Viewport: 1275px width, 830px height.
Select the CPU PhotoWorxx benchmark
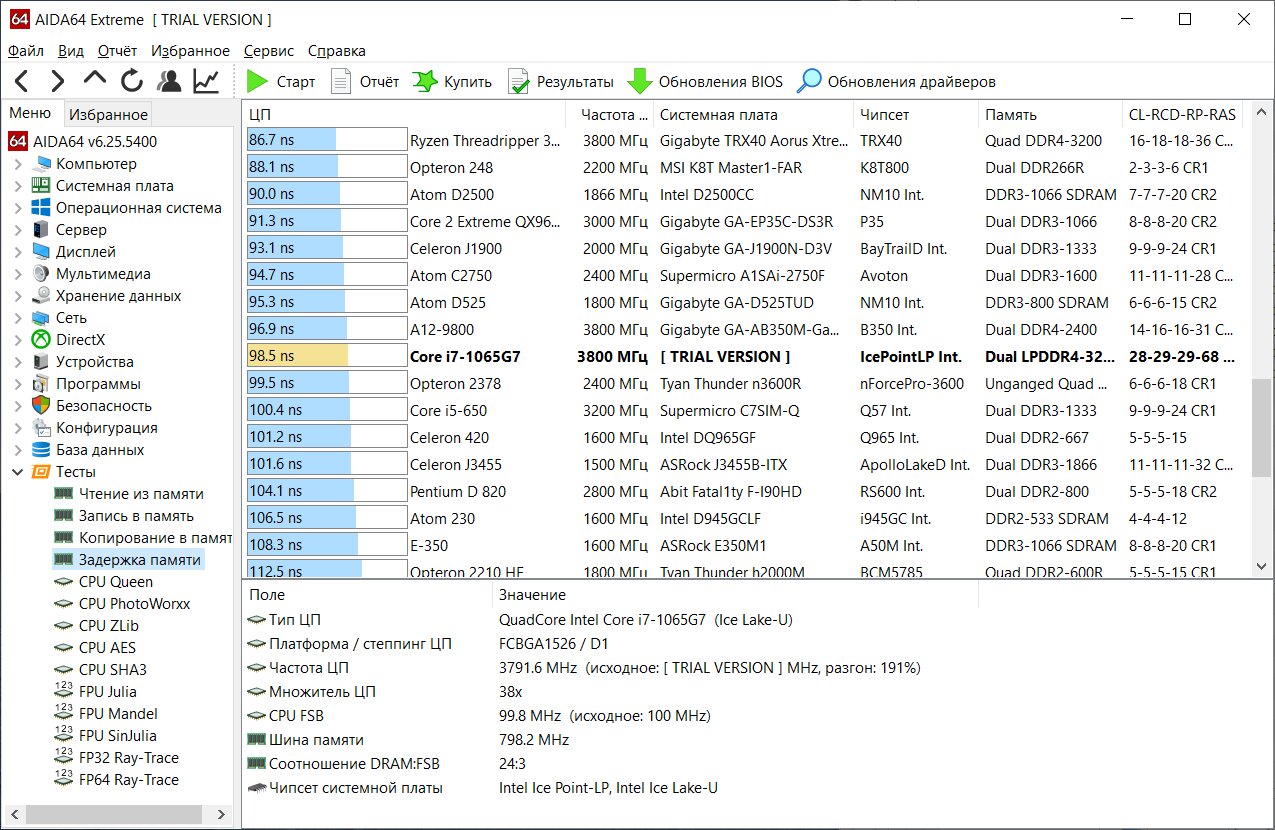[122, 604]
